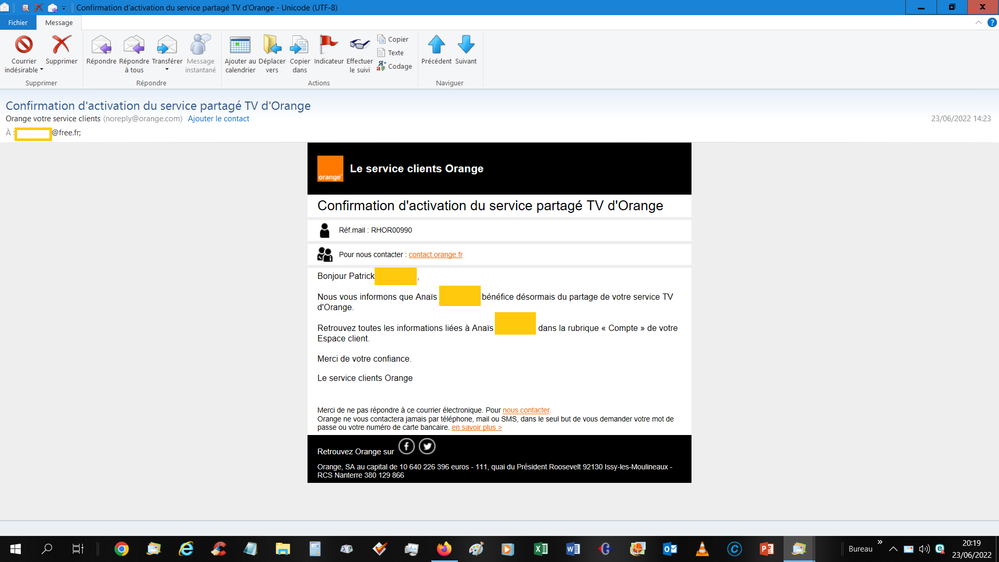Click the Orange logo in email header

[x=330, y=169]
